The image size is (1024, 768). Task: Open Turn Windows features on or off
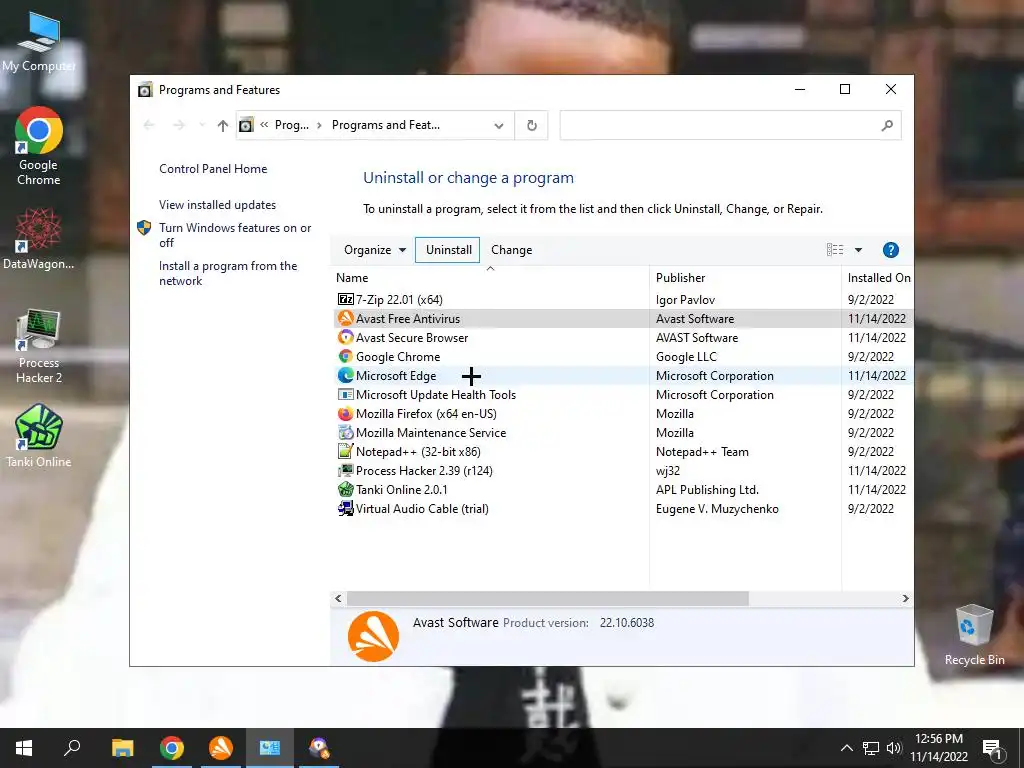click(235, 235)
